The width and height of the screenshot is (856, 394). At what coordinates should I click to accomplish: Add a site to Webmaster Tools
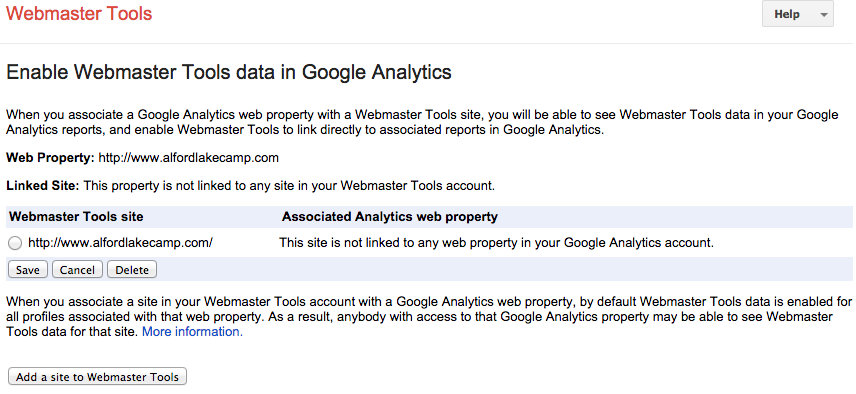[97, 377]
